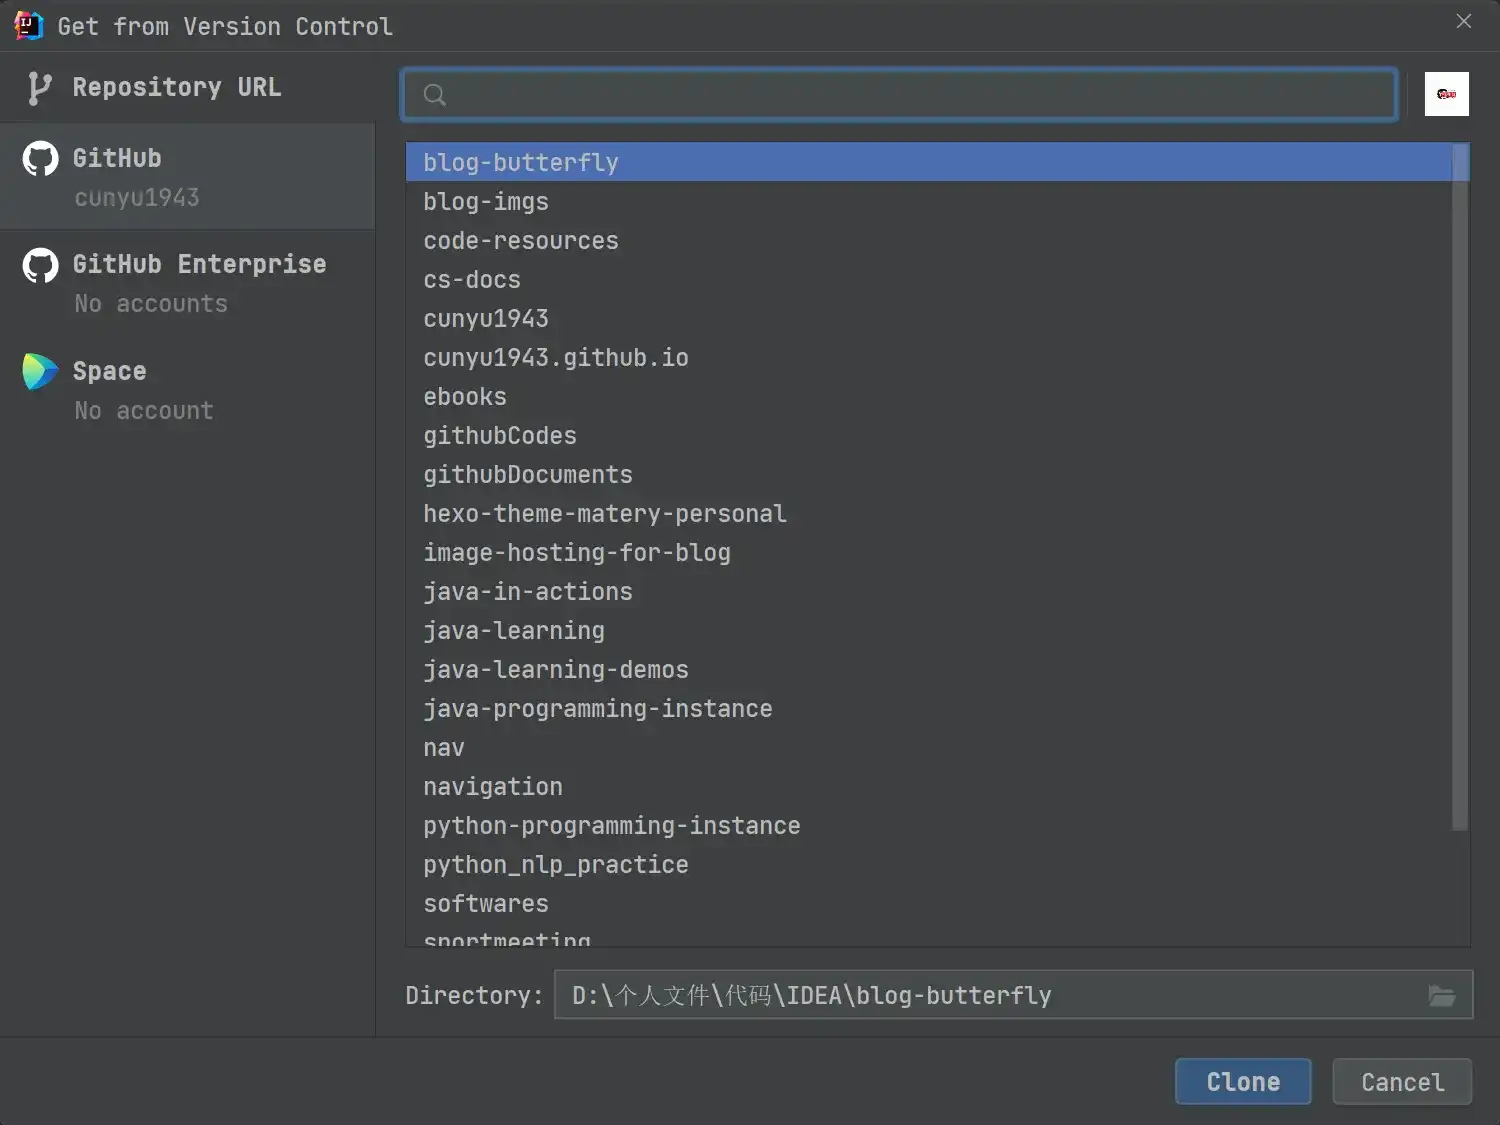Click the account avatar next to search
Screen dimensions: 1500x1125
coord(1446,94)
